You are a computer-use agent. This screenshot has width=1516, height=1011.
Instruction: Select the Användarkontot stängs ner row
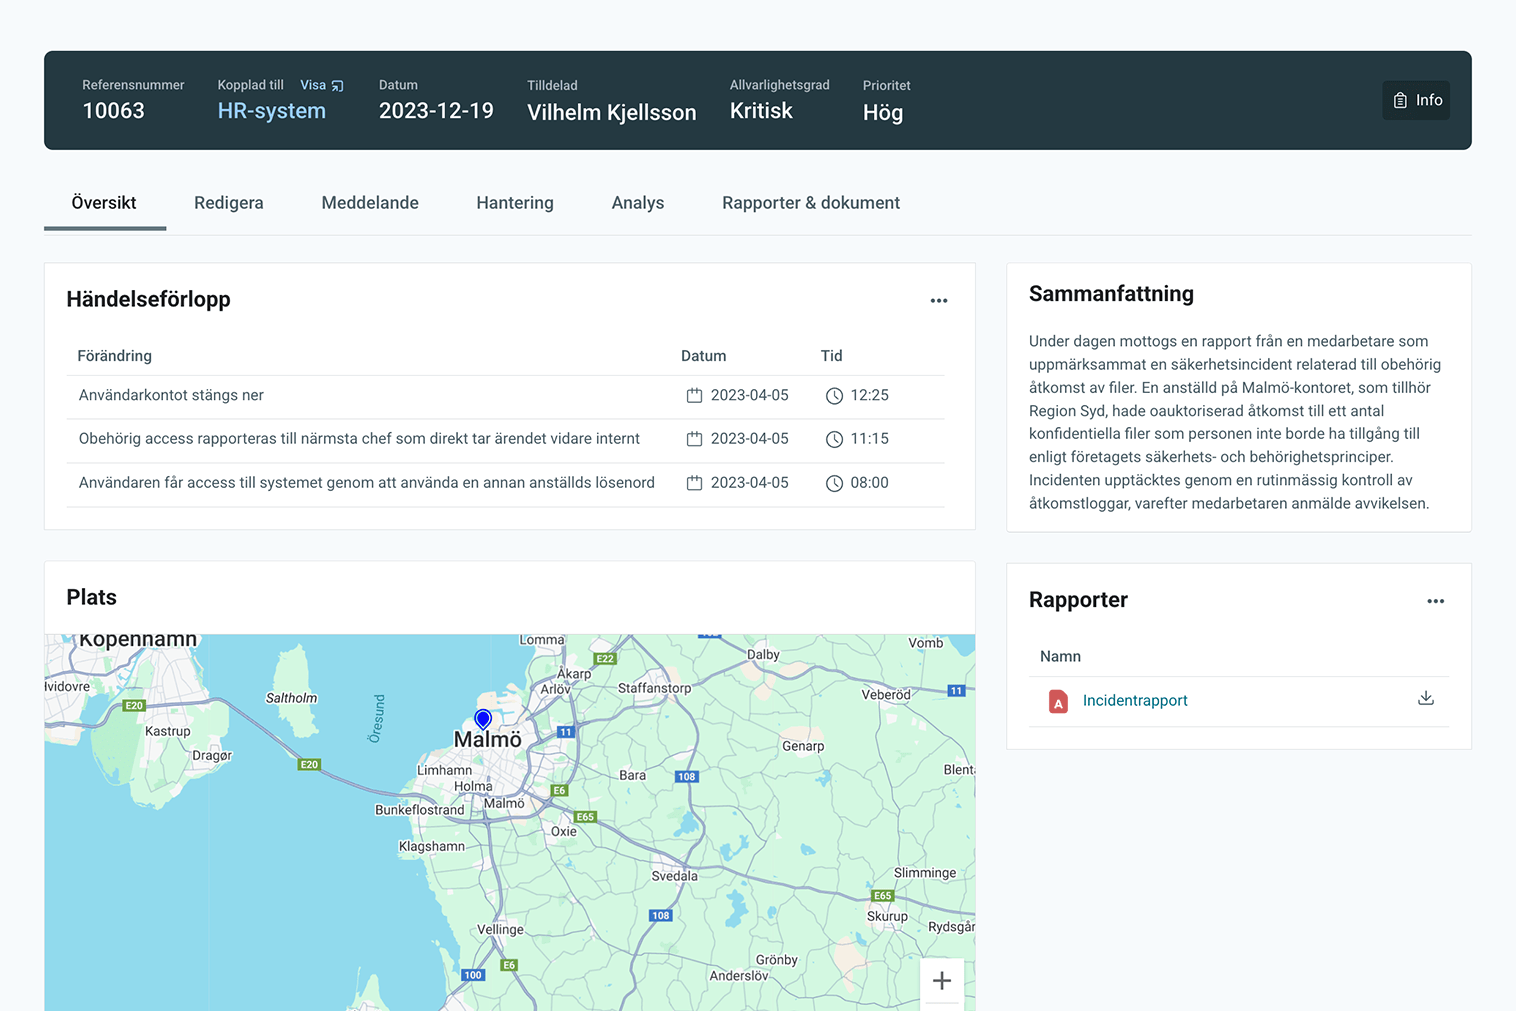point(171,396)
